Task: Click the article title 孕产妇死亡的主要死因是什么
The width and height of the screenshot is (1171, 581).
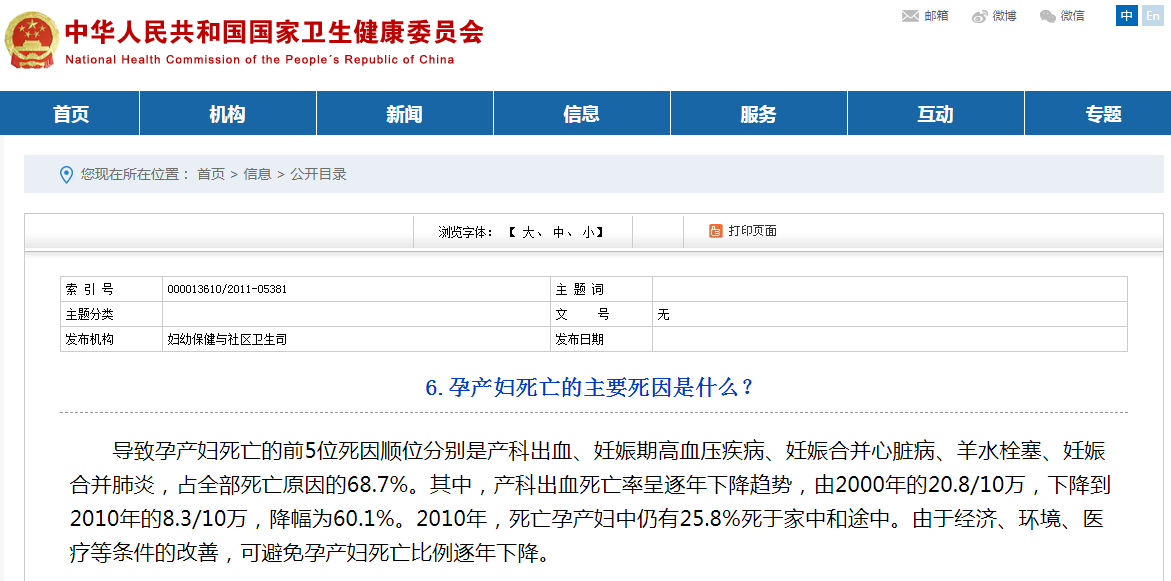Action: tap(590, 387)
